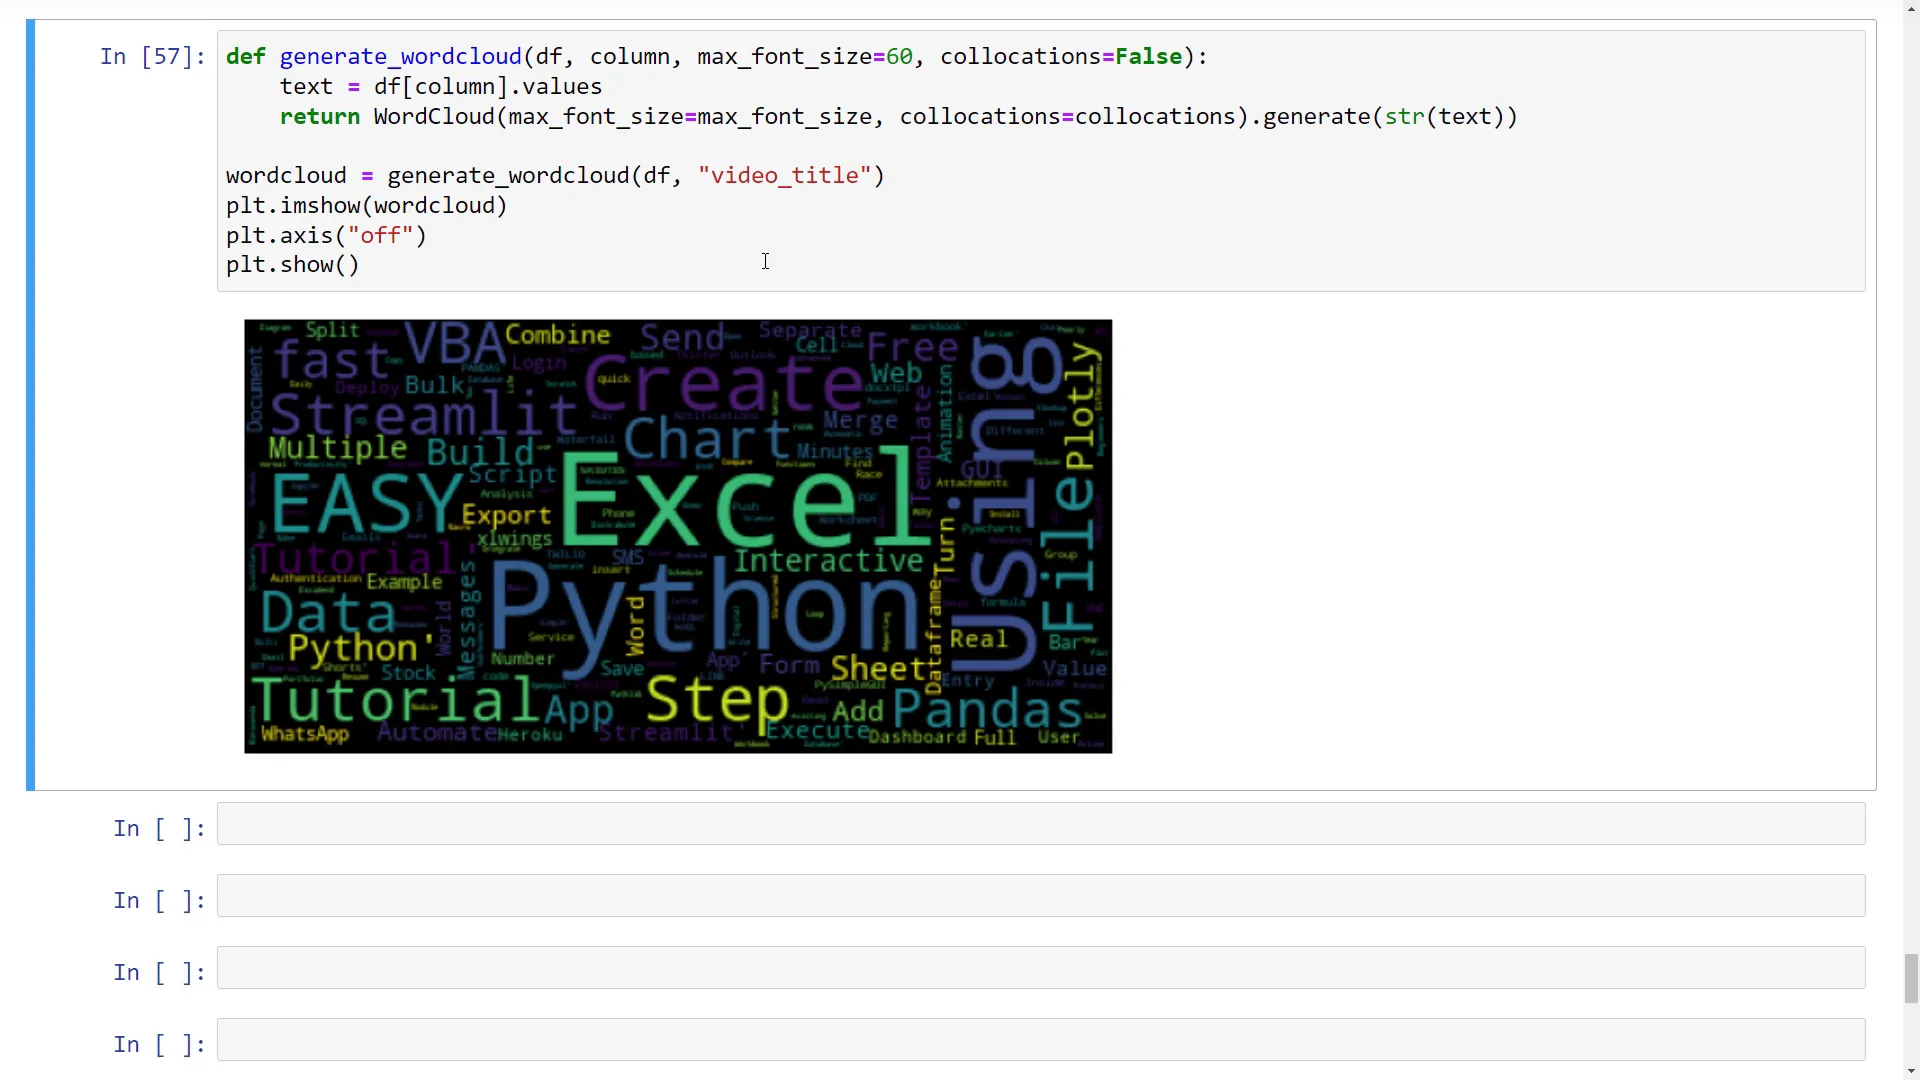The image size is (1920, 1080).
Task: Click inside the first empty code cell
Action: click(1040, 824)
